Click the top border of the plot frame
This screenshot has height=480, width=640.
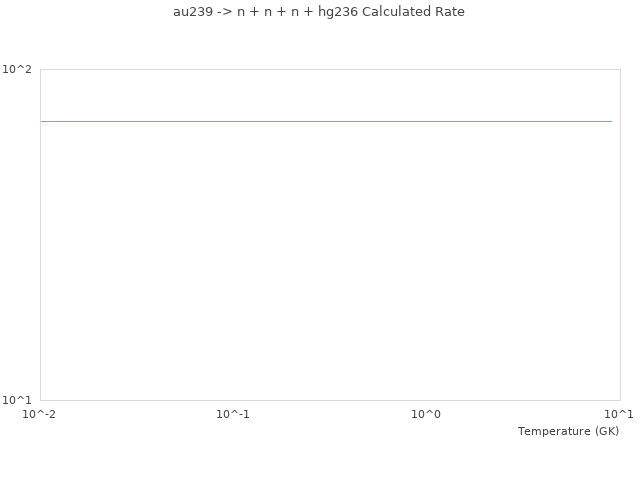tap(326, 69)
